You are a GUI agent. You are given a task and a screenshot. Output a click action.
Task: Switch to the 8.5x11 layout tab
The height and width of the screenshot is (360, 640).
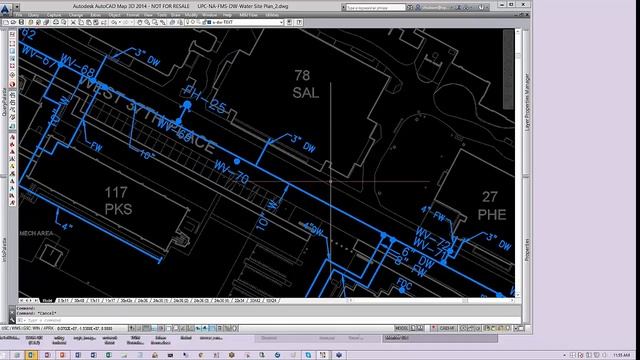[63, 300]
